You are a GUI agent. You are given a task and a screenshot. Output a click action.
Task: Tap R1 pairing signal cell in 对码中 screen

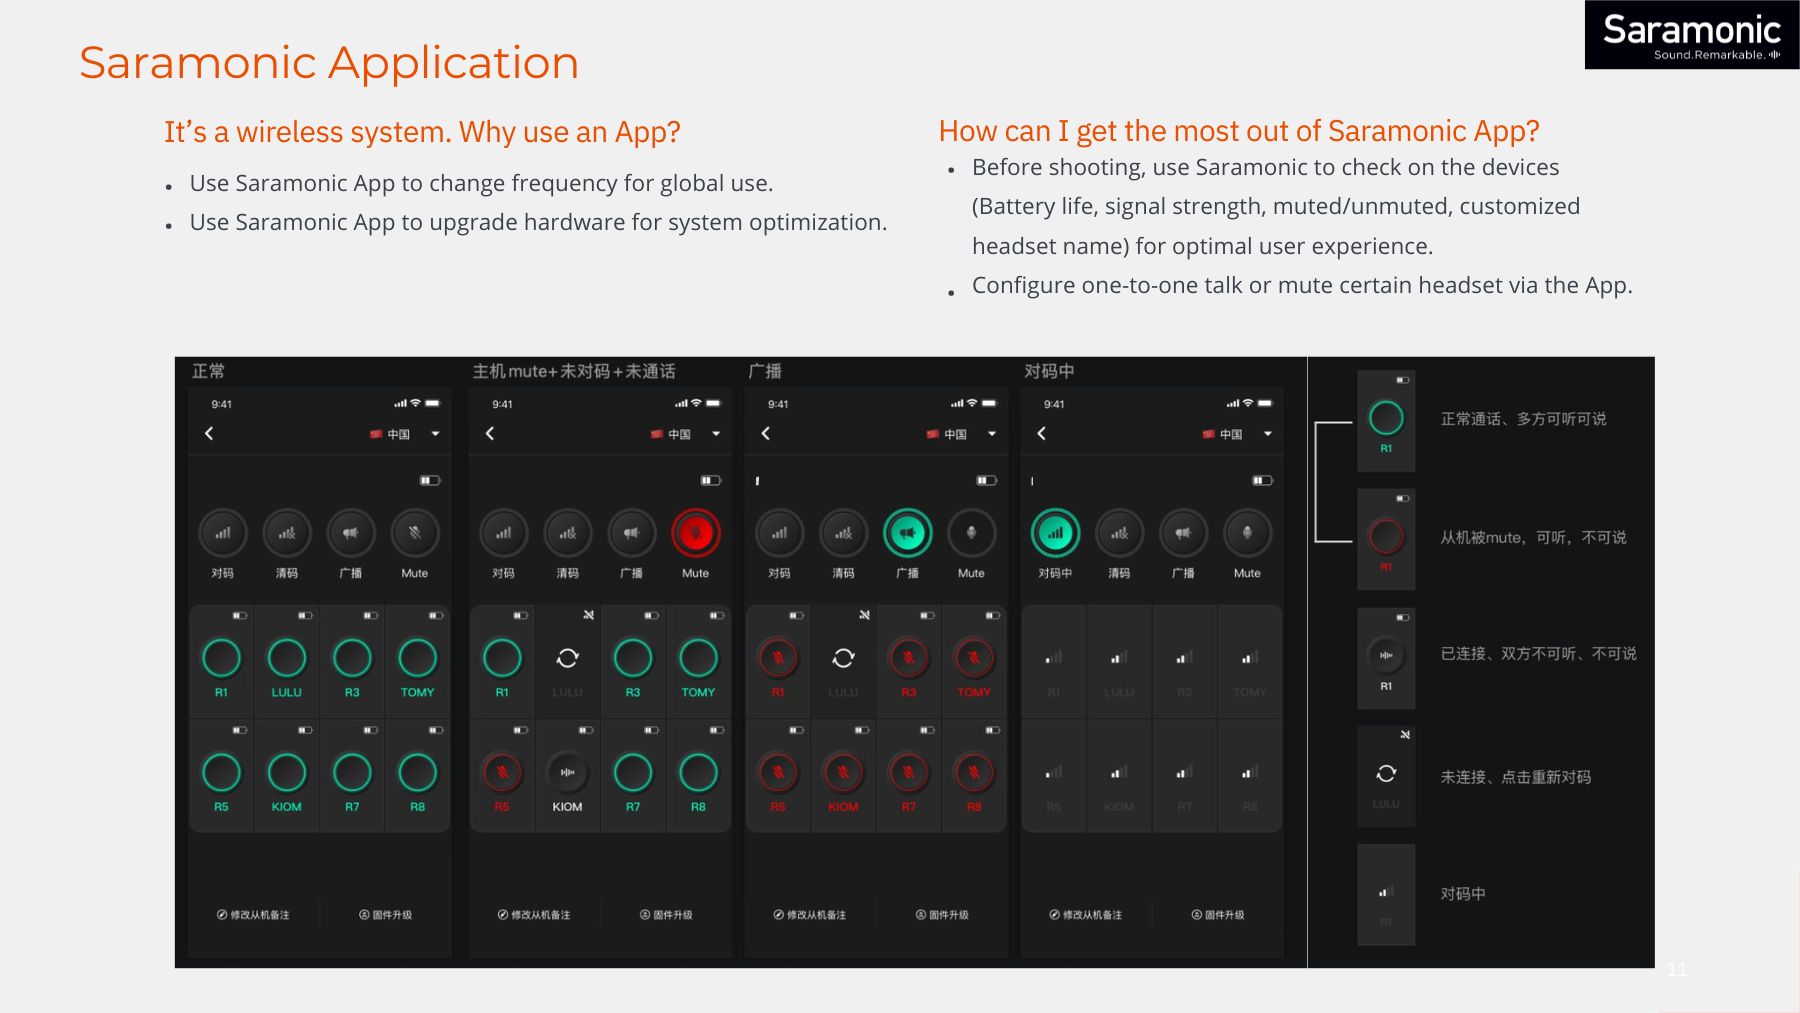(x=1054, y=661)
